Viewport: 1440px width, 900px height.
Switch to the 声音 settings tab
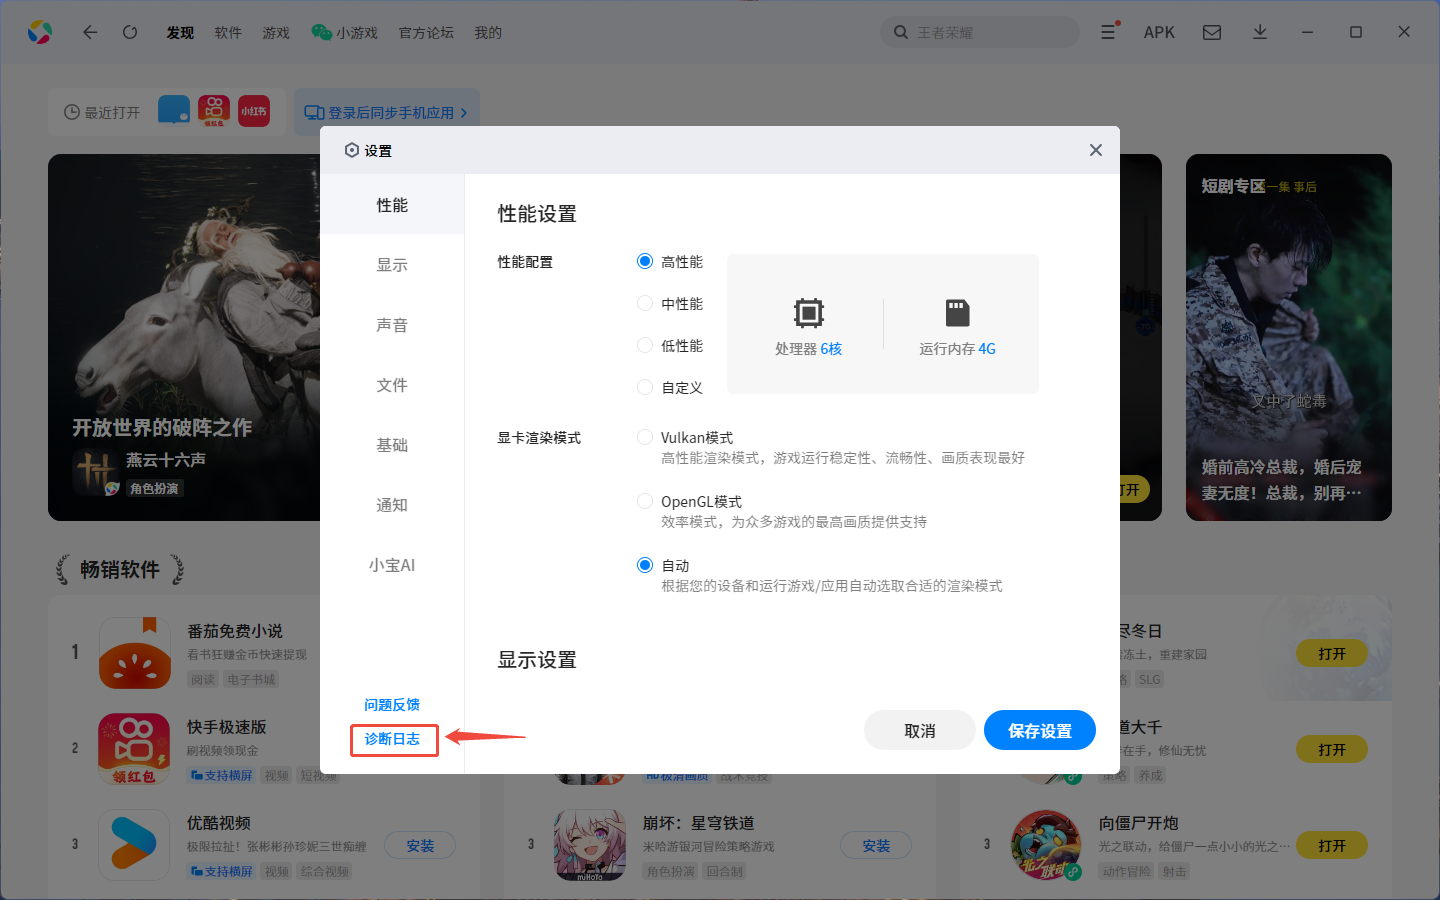pos(392,325)
